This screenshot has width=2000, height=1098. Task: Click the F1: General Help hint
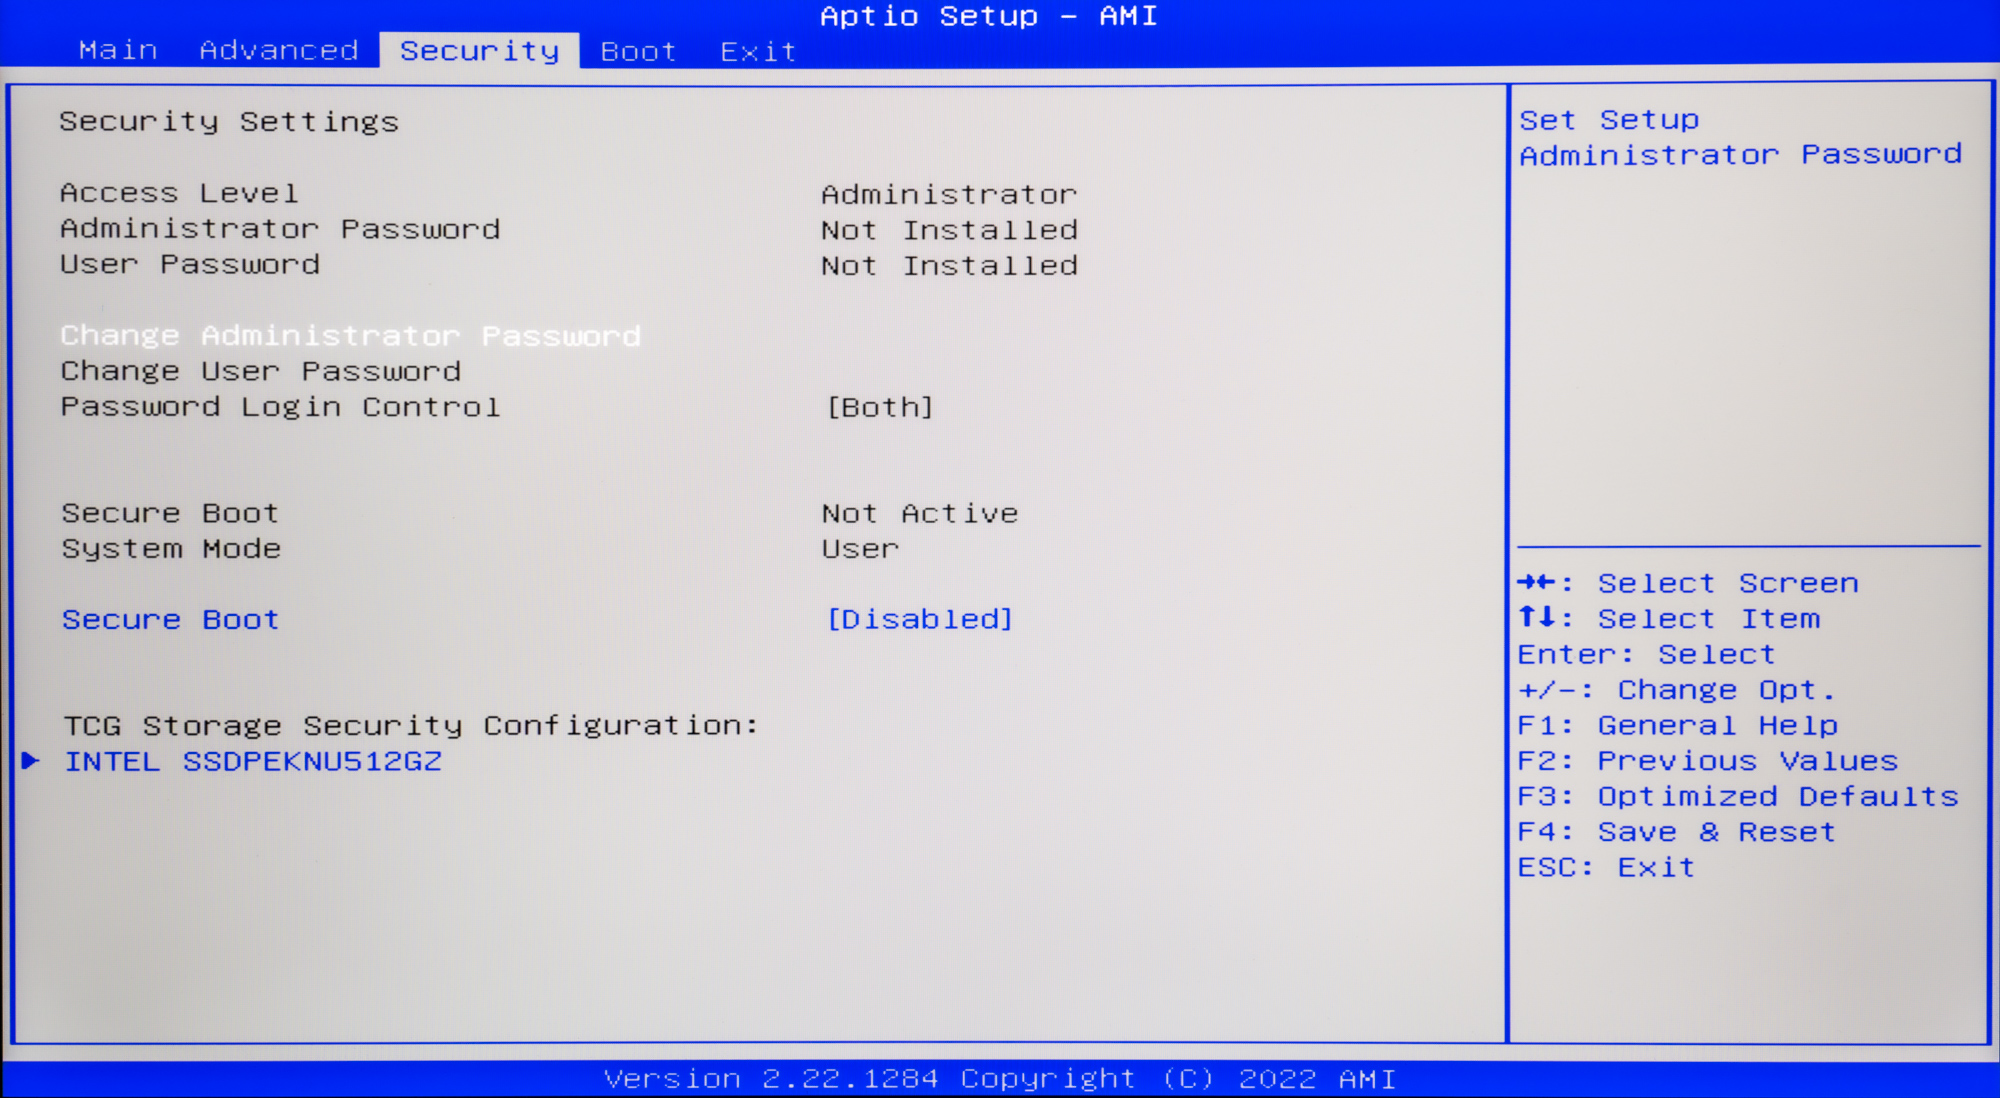point(1677,726)
